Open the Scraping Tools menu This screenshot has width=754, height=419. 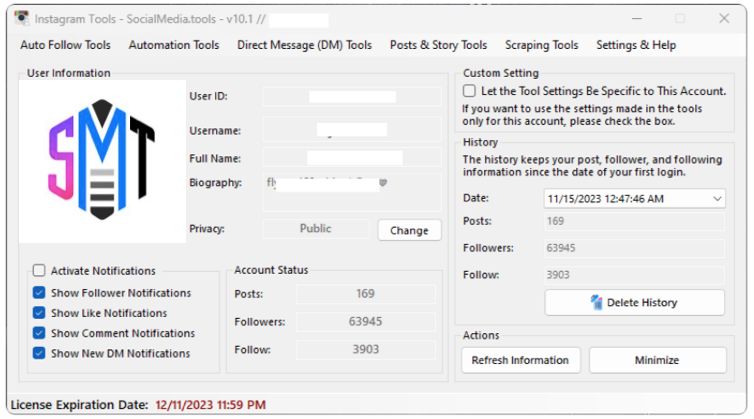click(x=541, y=45)
